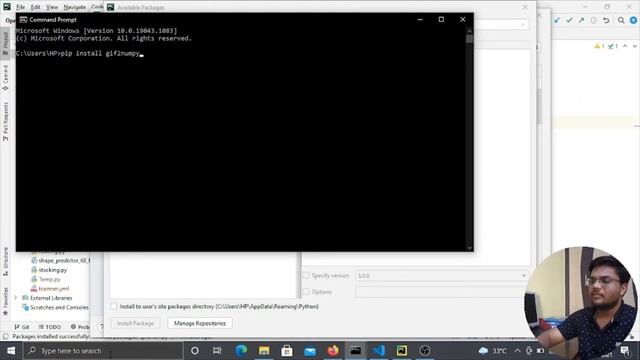Image resolution: width=640 pixels, height=360 pixels.
Task: Click Packages installed successfully status message
Action: (51, 337)
